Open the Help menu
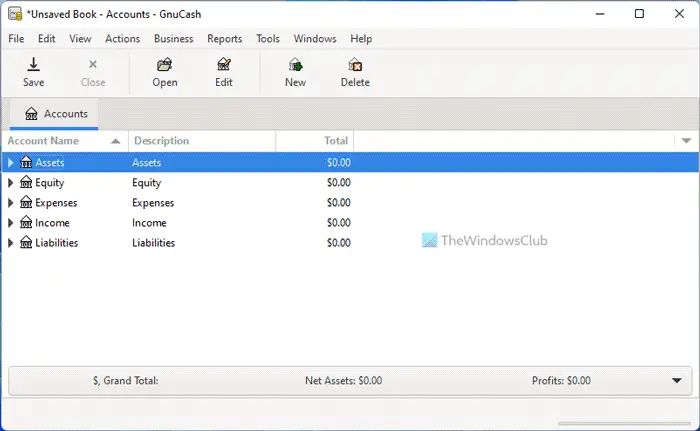700x431 pixels. (361, 39)
